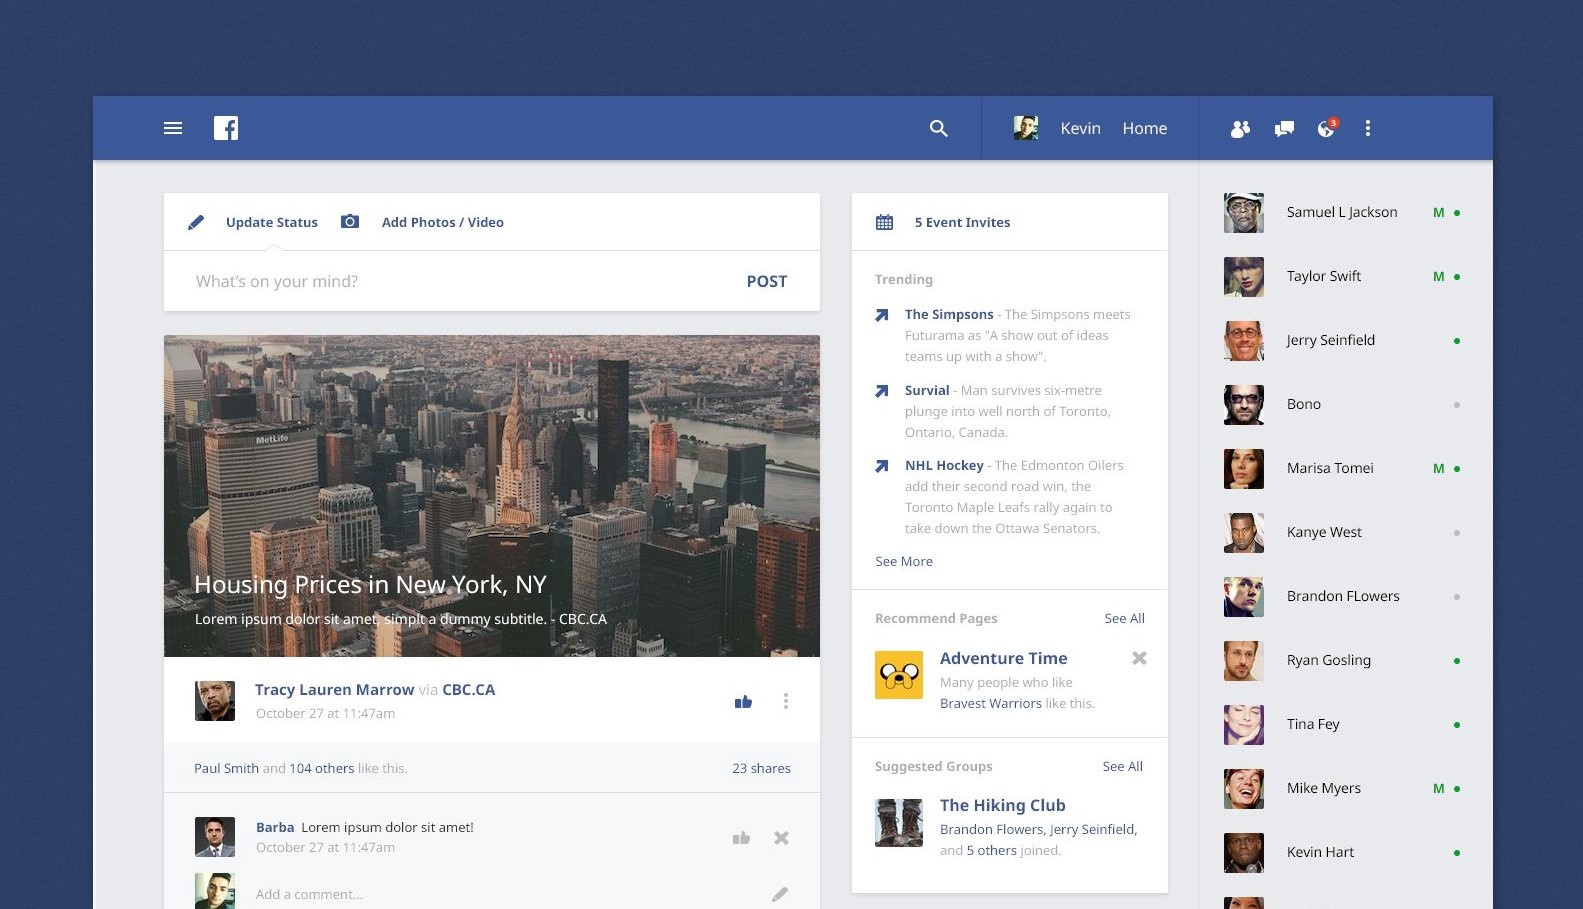Image resolution: width=1583 pixels, height=909 pixels.
Task: Click the pencil icon beside Update Status
Action: tap(196, 222)
